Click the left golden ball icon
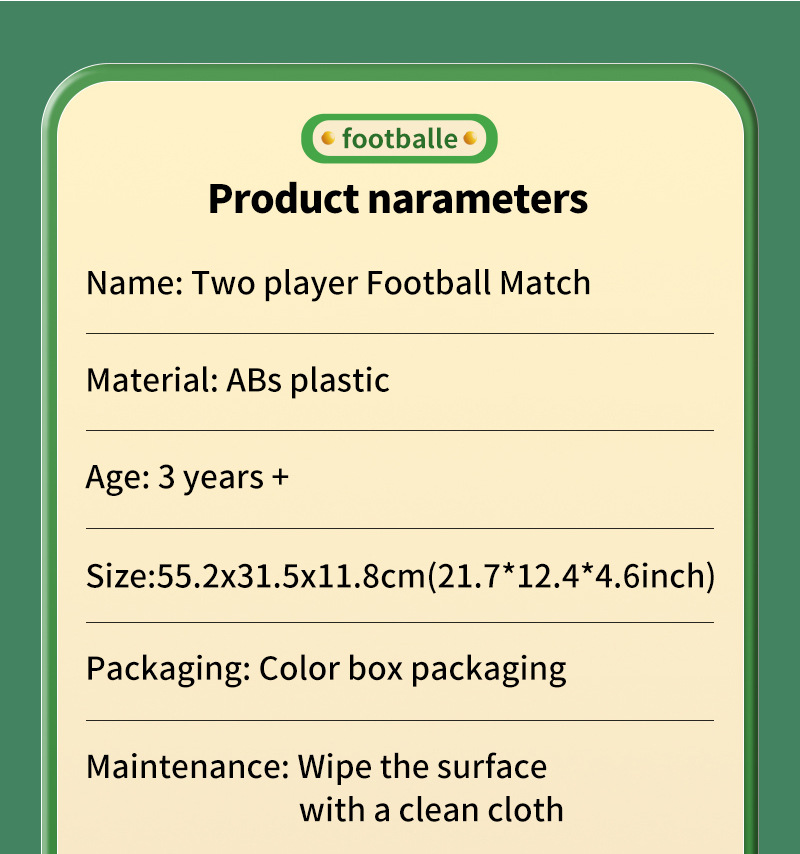The image size is (800, 854). 327,139
